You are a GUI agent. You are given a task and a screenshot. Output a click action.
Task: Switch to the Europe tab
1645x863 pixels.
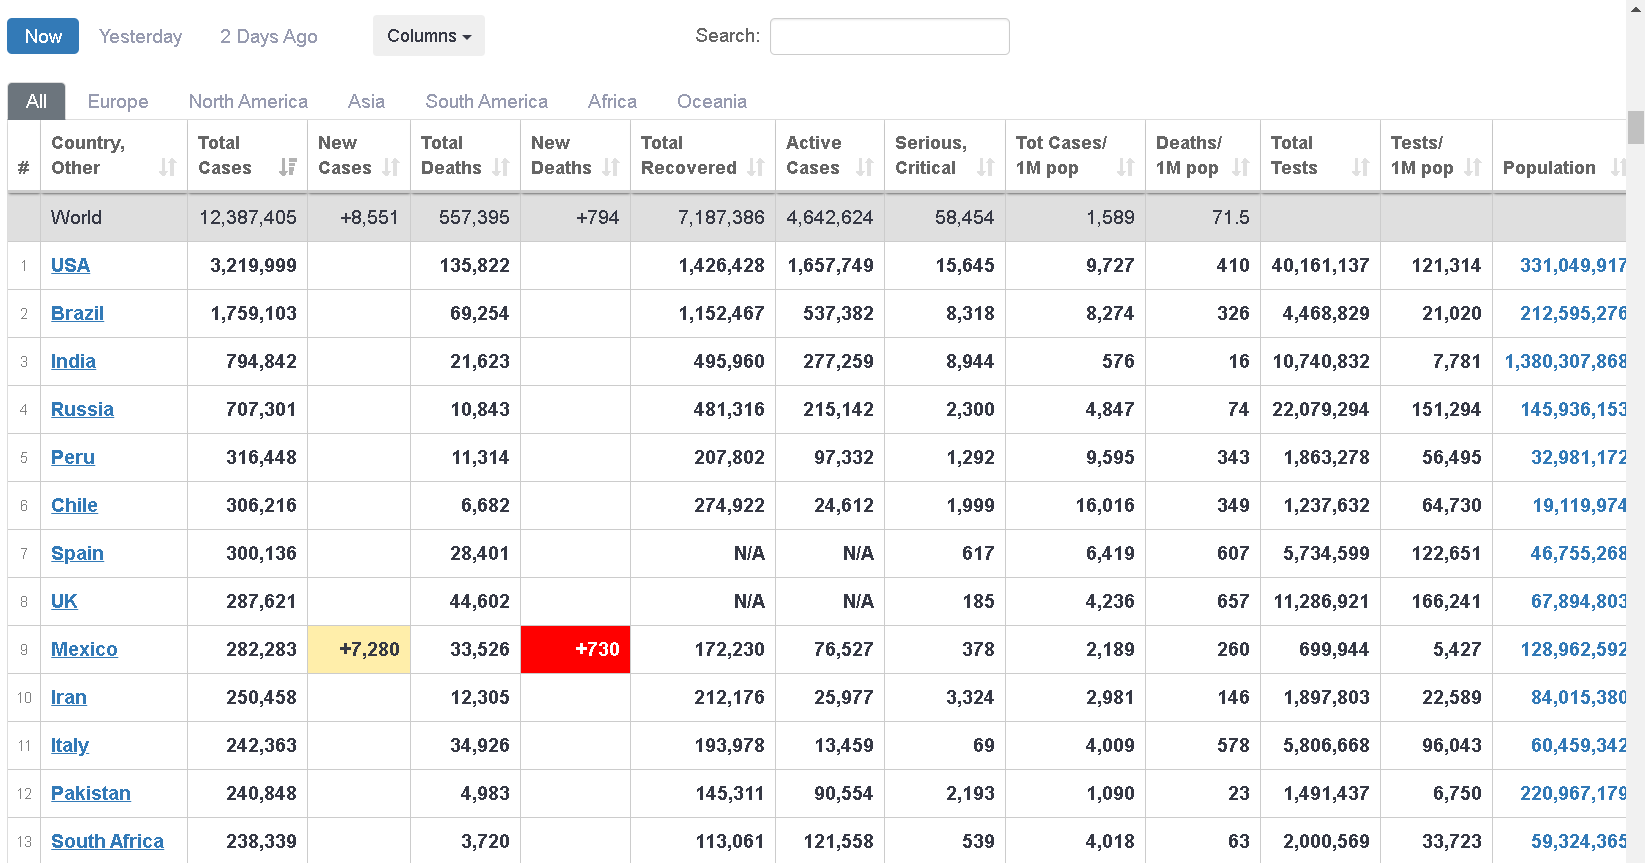pos(118,101)
